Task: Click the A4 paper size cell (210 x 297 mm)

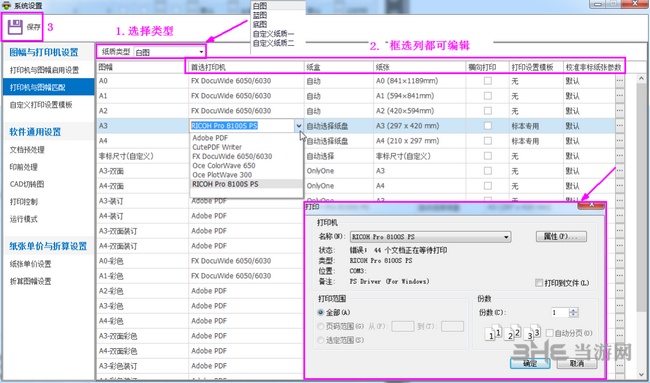Action: 419,141
